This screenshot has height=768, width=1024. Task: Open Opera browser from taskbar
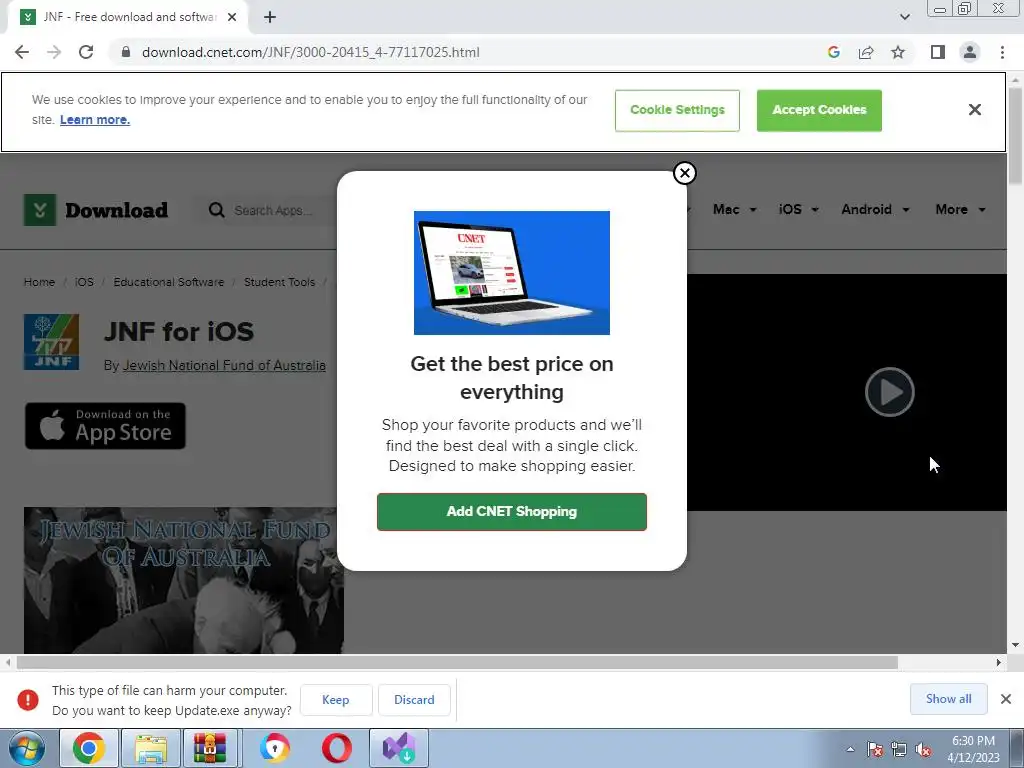click(x=336, y=748)
